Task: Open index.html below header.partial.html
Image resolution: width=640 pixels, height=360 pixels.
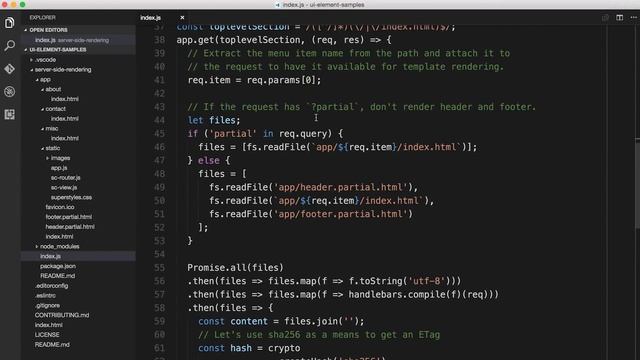Action: coord(59,236)
